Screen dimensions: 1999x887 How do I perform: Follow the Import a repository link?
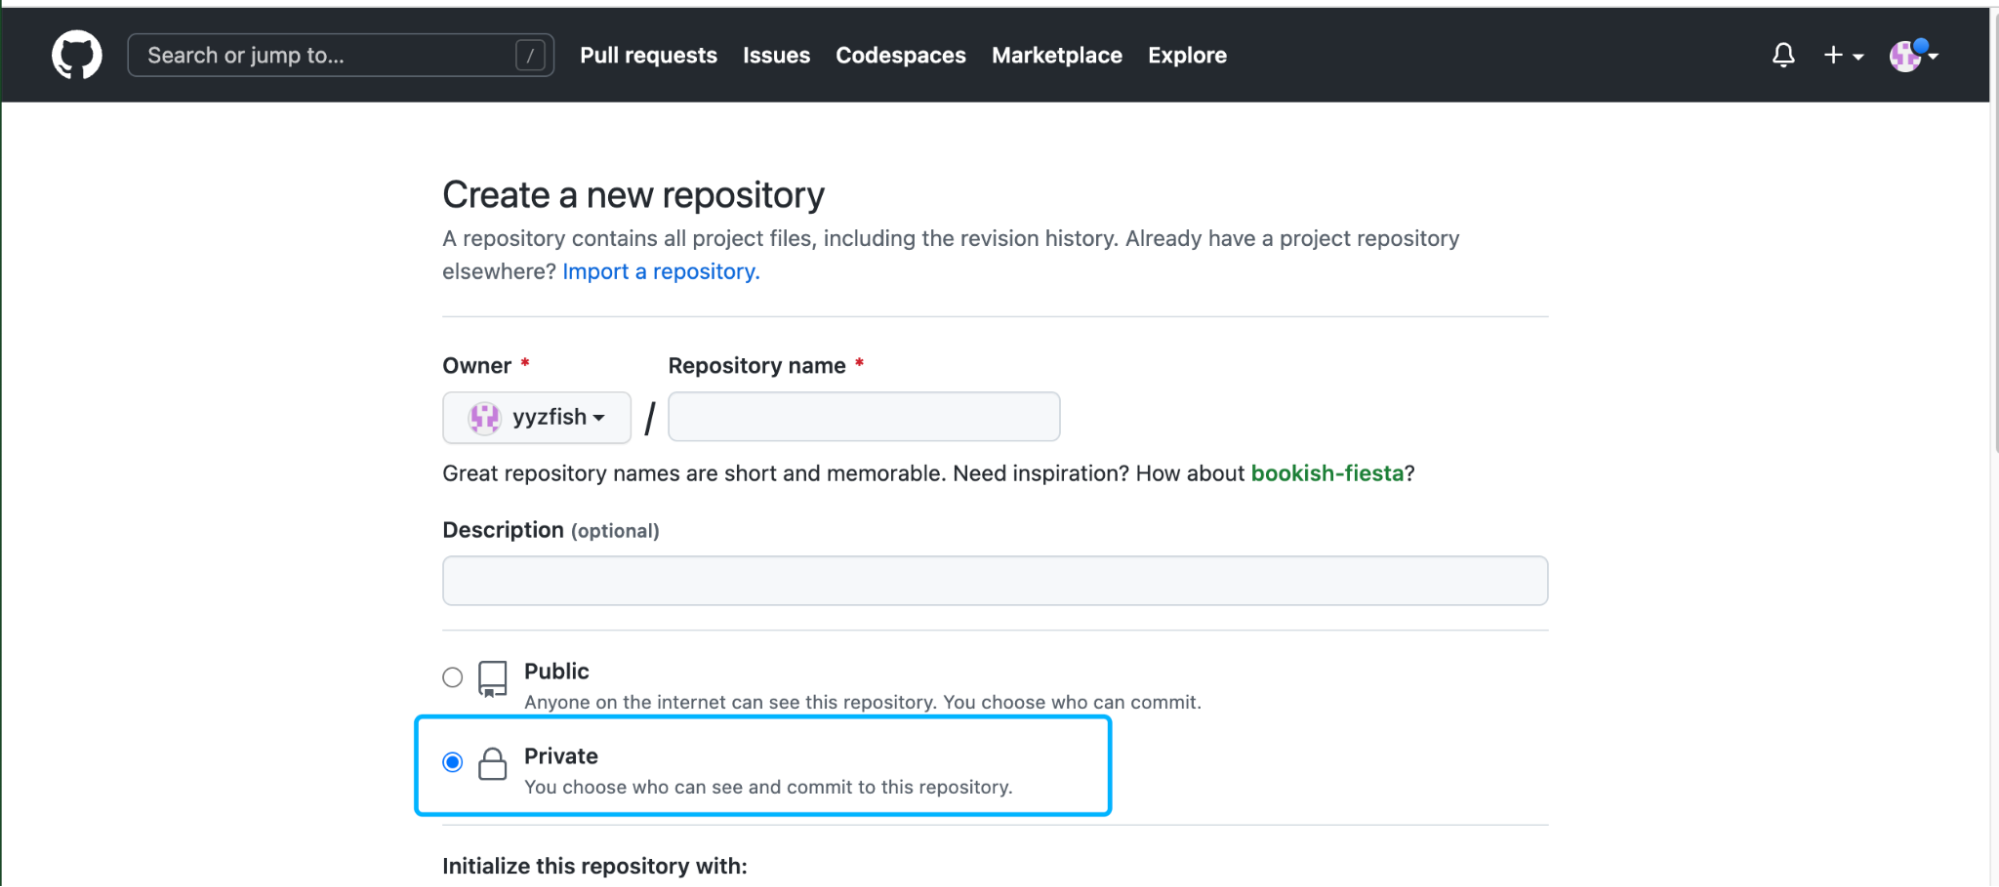tap(661, 272)
